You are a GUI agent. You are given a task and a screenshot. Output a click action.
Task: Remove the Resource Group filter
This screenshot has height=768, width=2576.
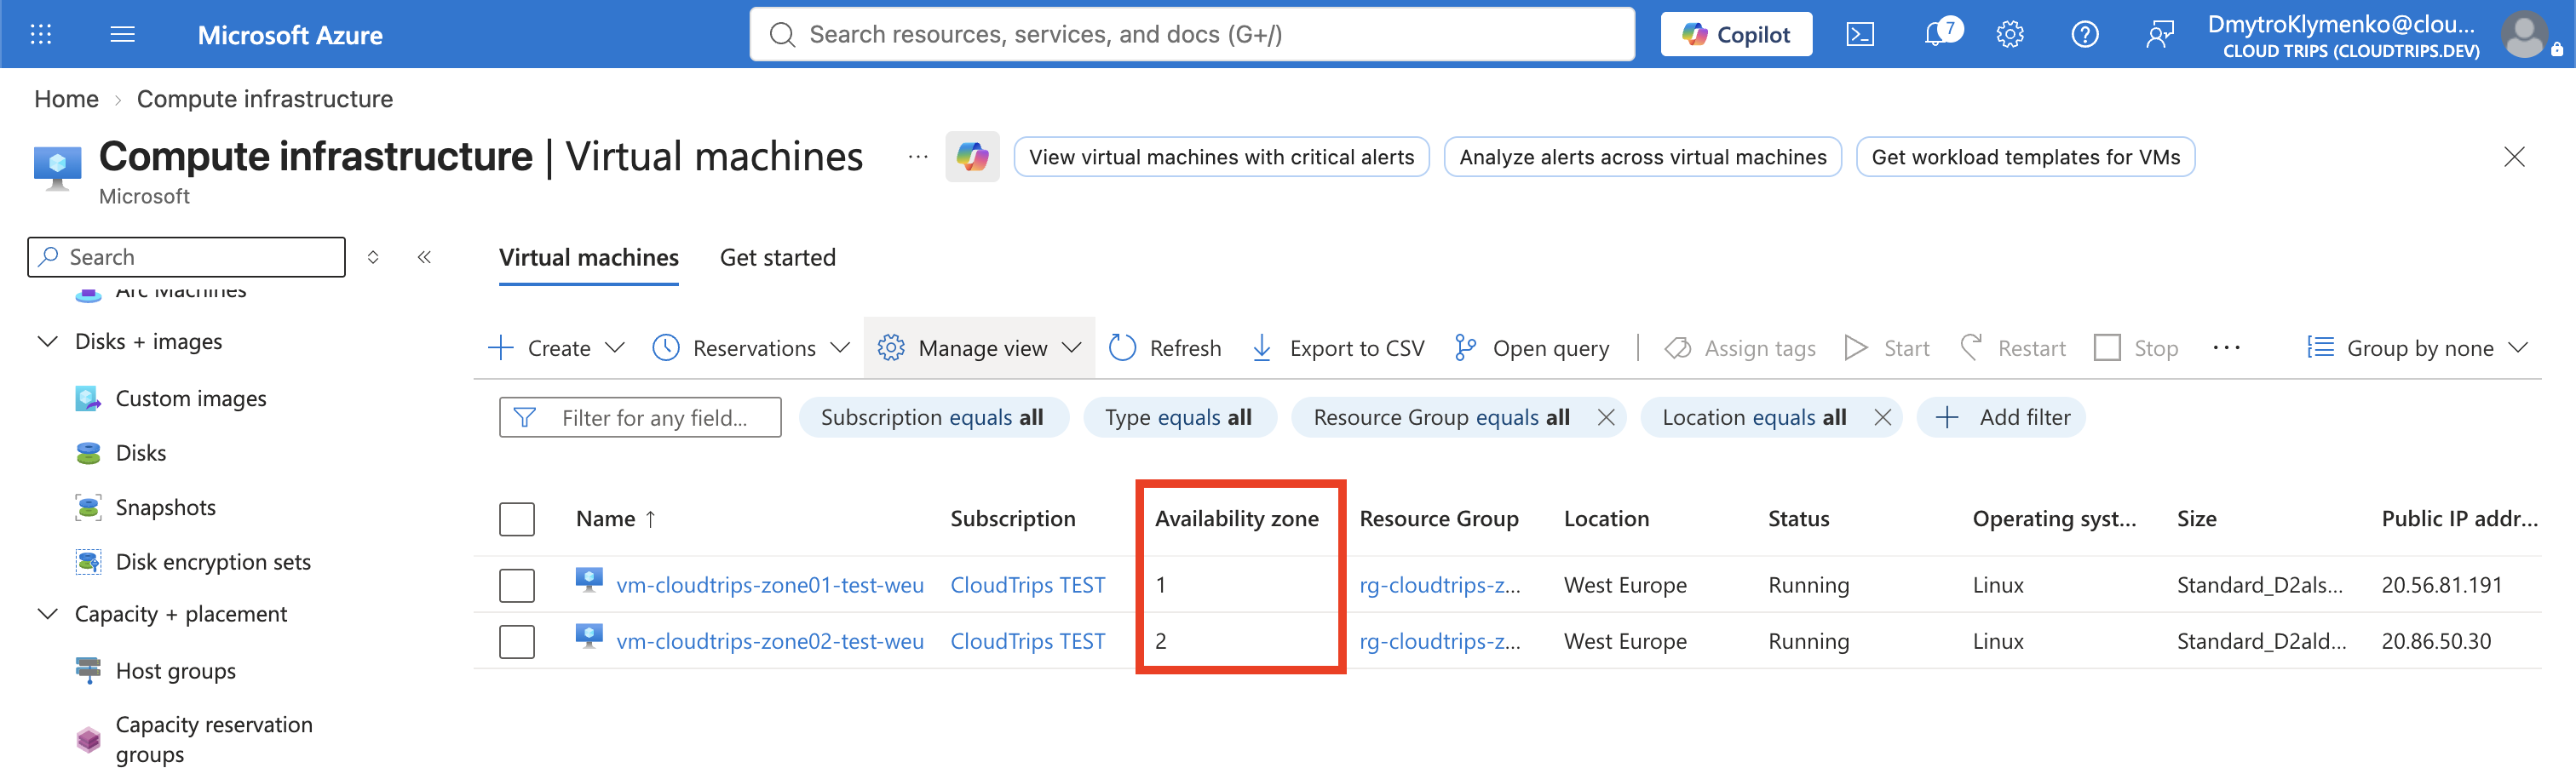pyautogui.click(x=1606, y=417)
